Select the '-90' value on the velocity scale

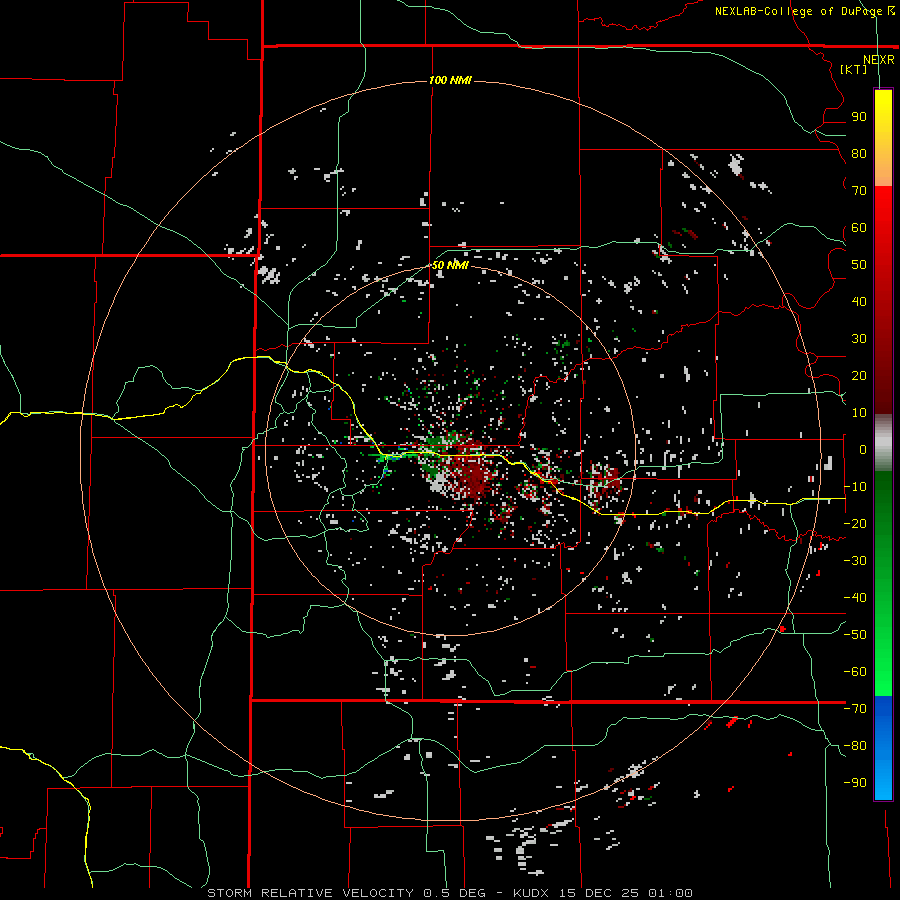(855, 783)
